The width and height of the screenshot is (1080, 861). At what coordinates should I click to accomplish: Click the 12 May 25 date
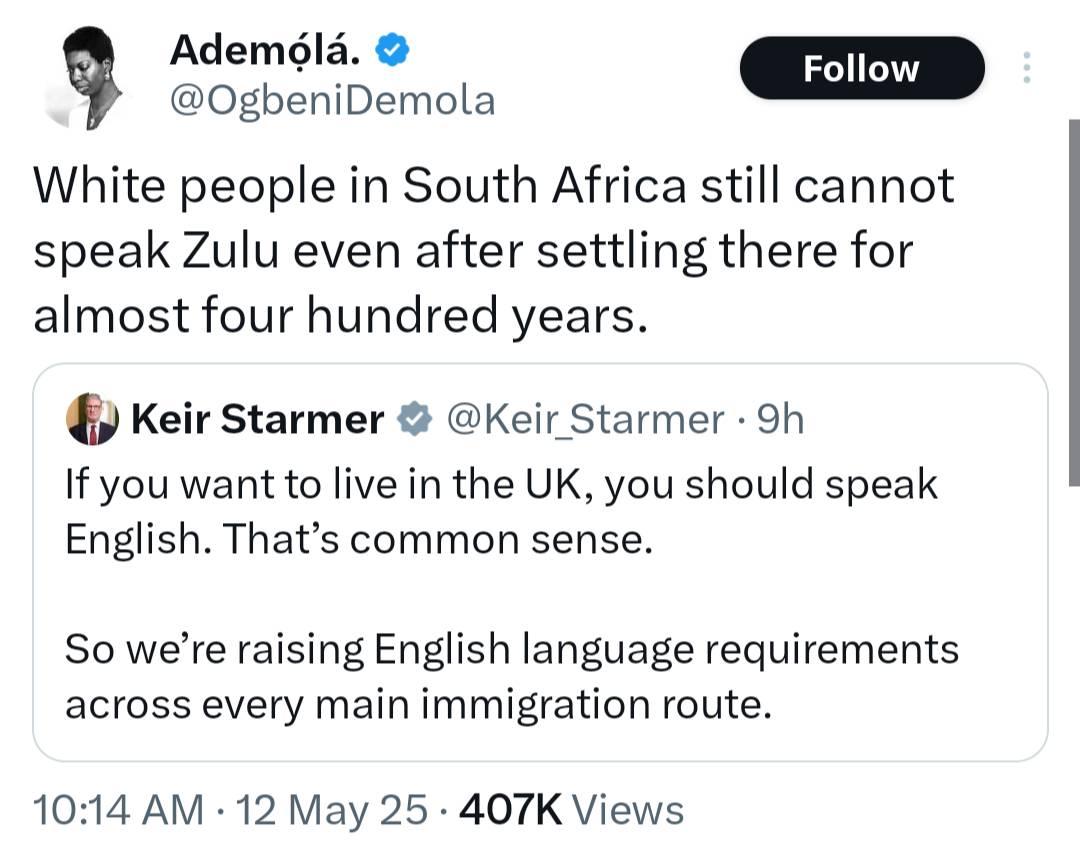(x=331, y=809)
